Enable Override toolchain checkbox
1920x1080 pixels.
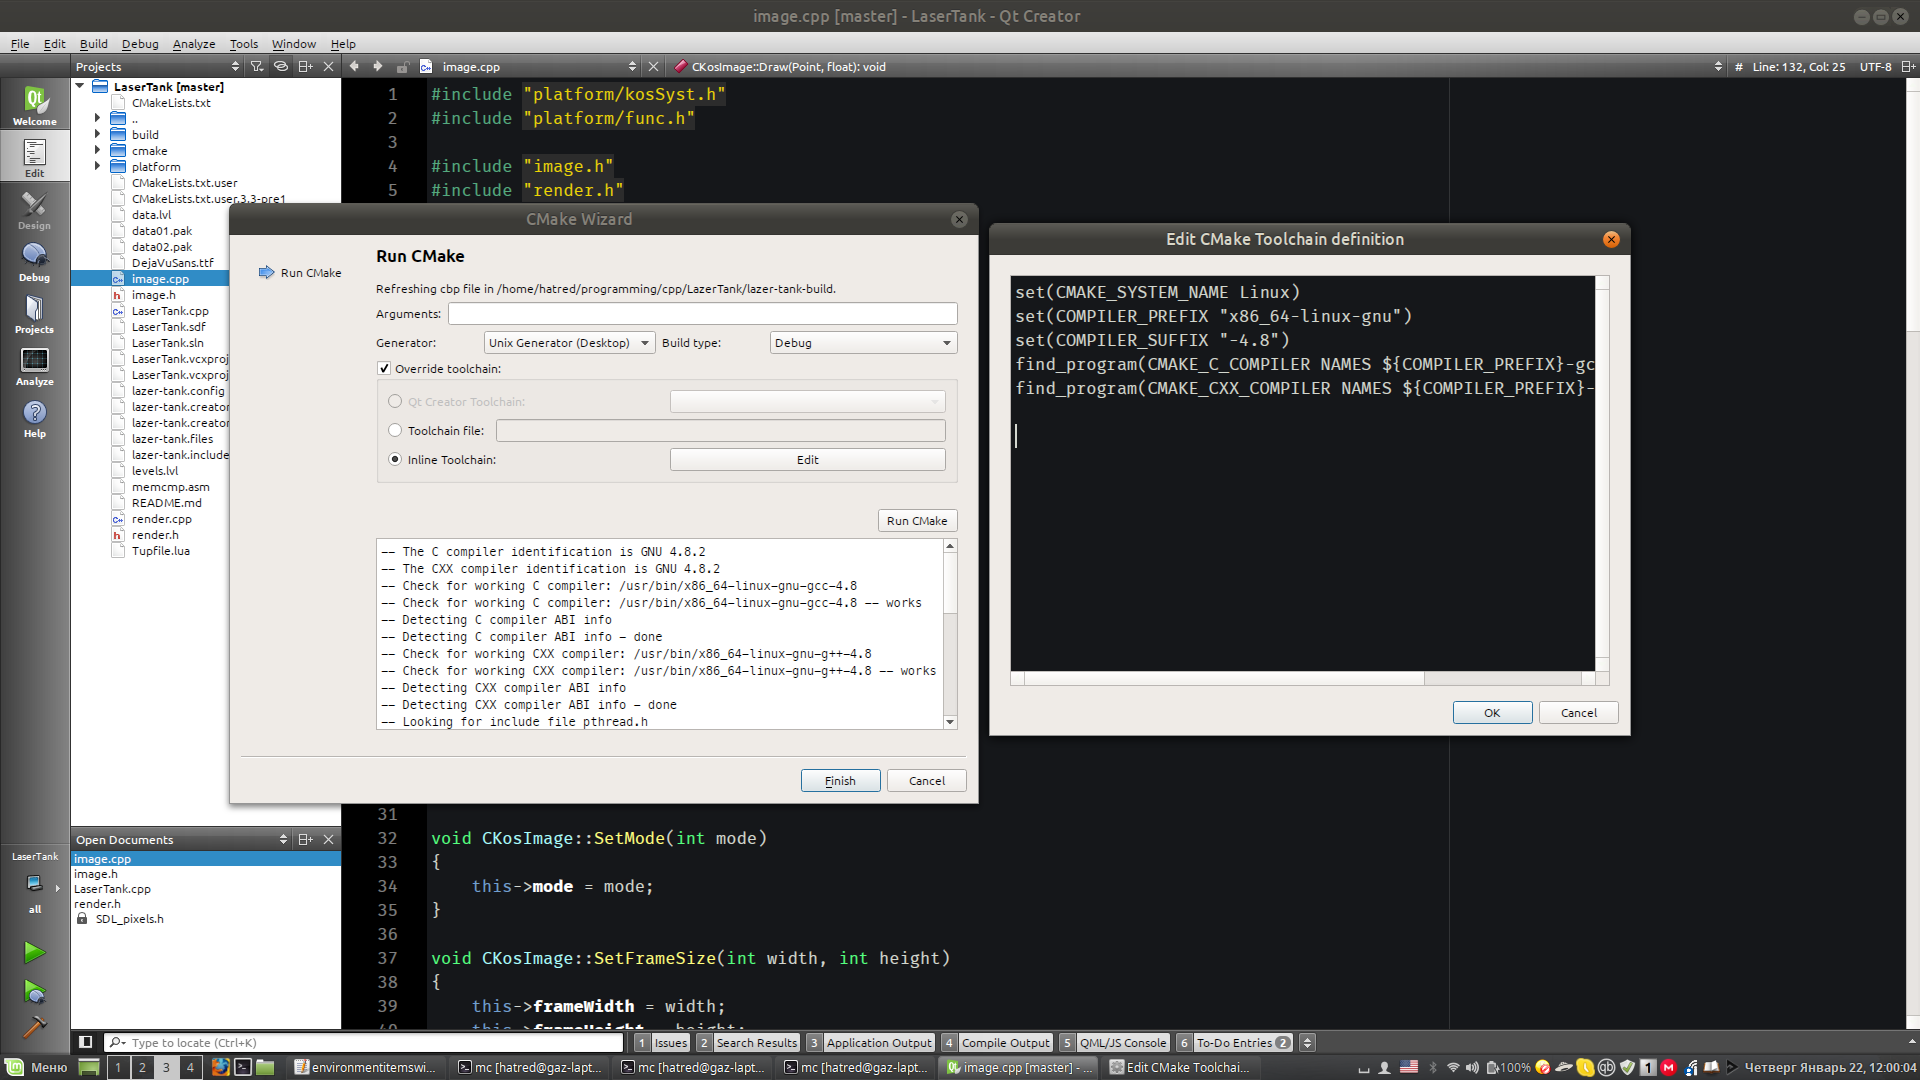tap(385, 368)
